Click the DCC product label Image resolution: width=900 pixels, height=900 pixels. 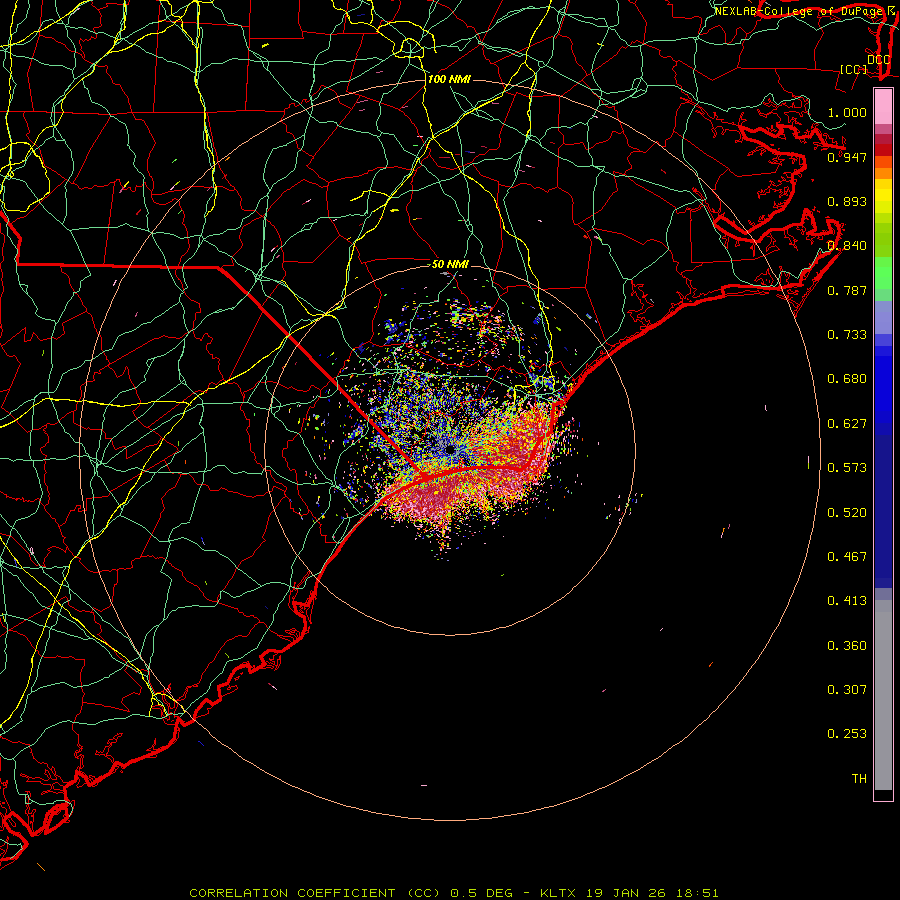point(878,60)
